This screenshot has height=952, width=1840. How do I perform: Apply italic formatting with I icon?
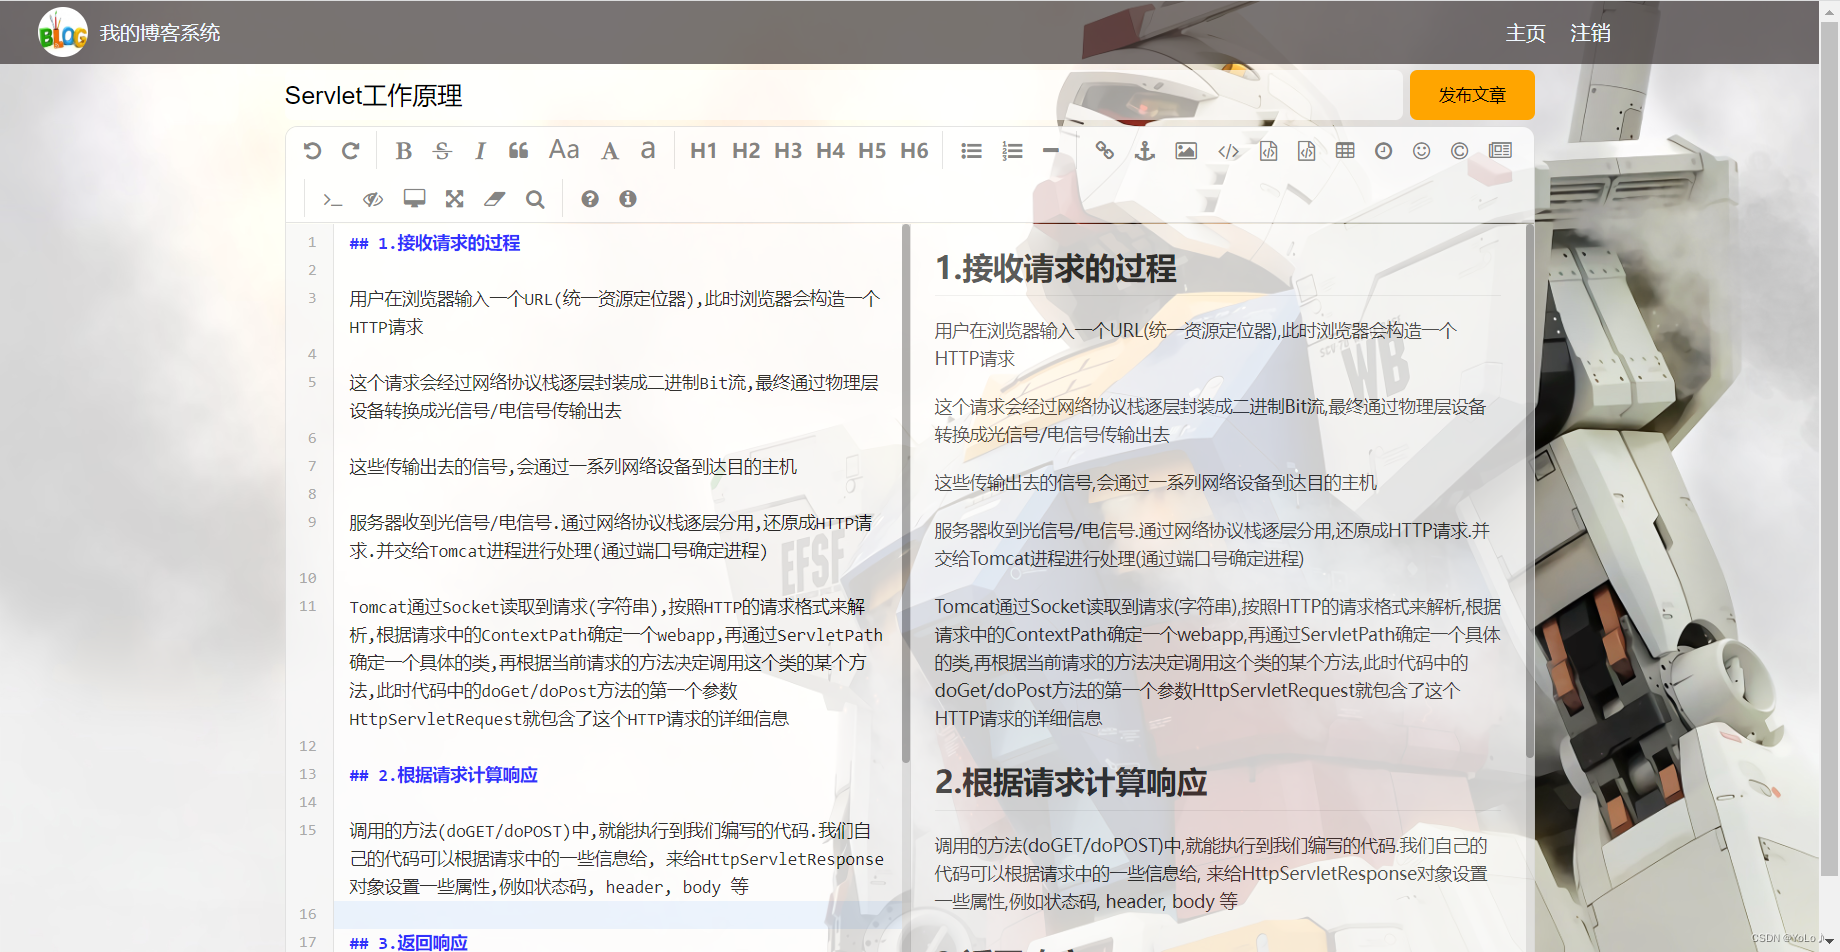[x=480, y=151]
